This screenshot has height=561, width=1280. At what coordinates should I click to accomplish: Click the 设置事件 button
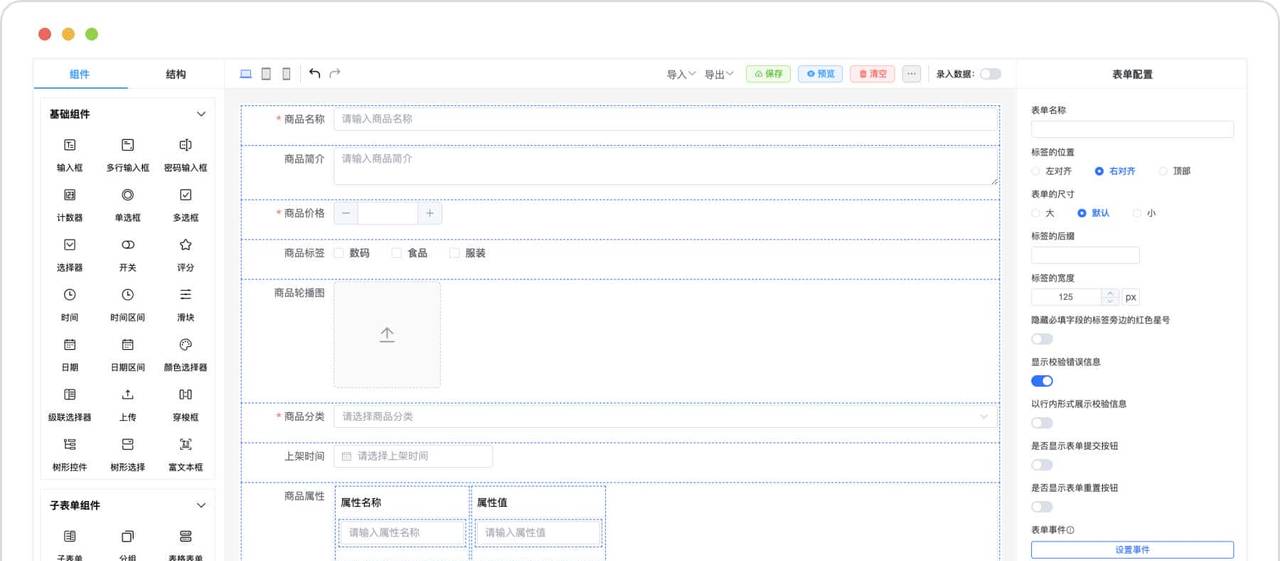1132,550
